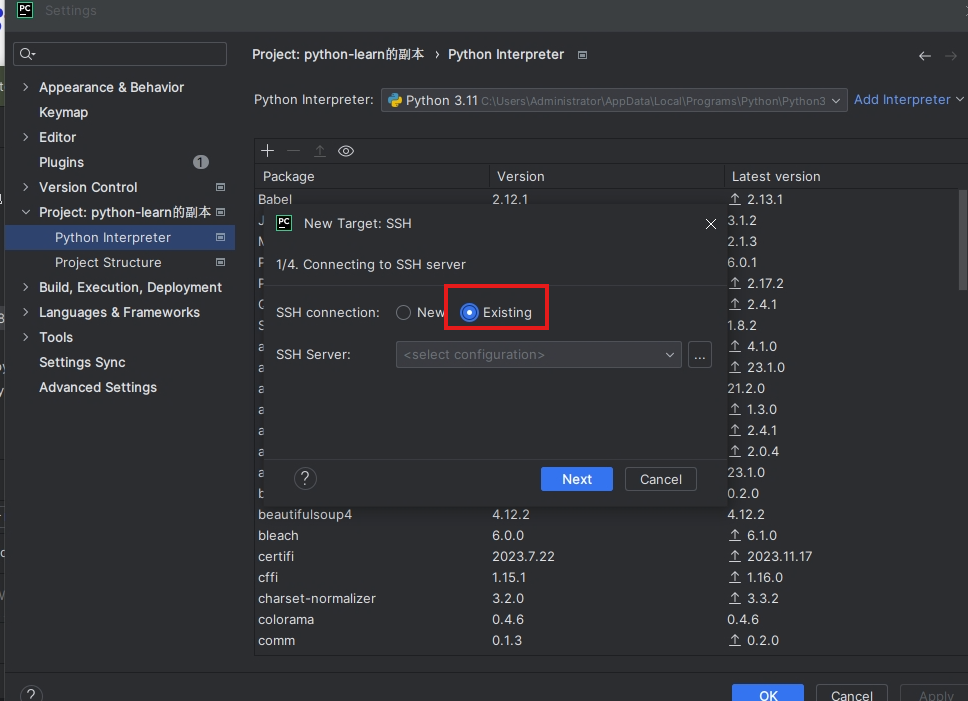Open the SSH Server configuration dropdown
Screen dimensions: 968x701
pos(538,354)
